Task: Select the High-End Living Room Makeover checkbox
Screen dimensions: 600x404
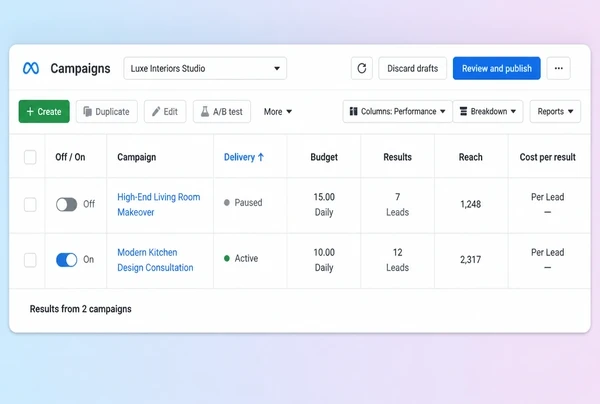Action: click(30, 205)
